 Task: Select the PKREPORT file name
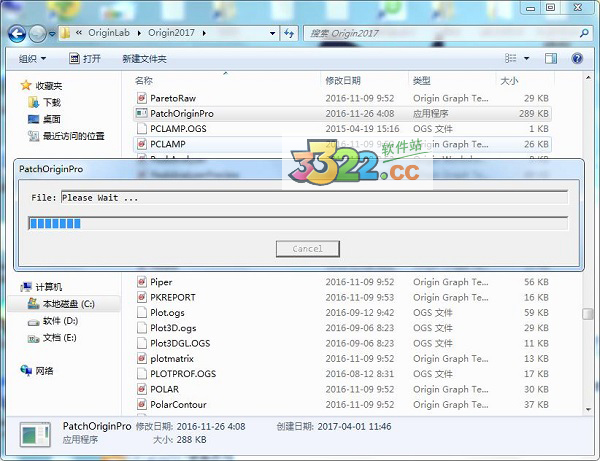(x=173, y=297)
